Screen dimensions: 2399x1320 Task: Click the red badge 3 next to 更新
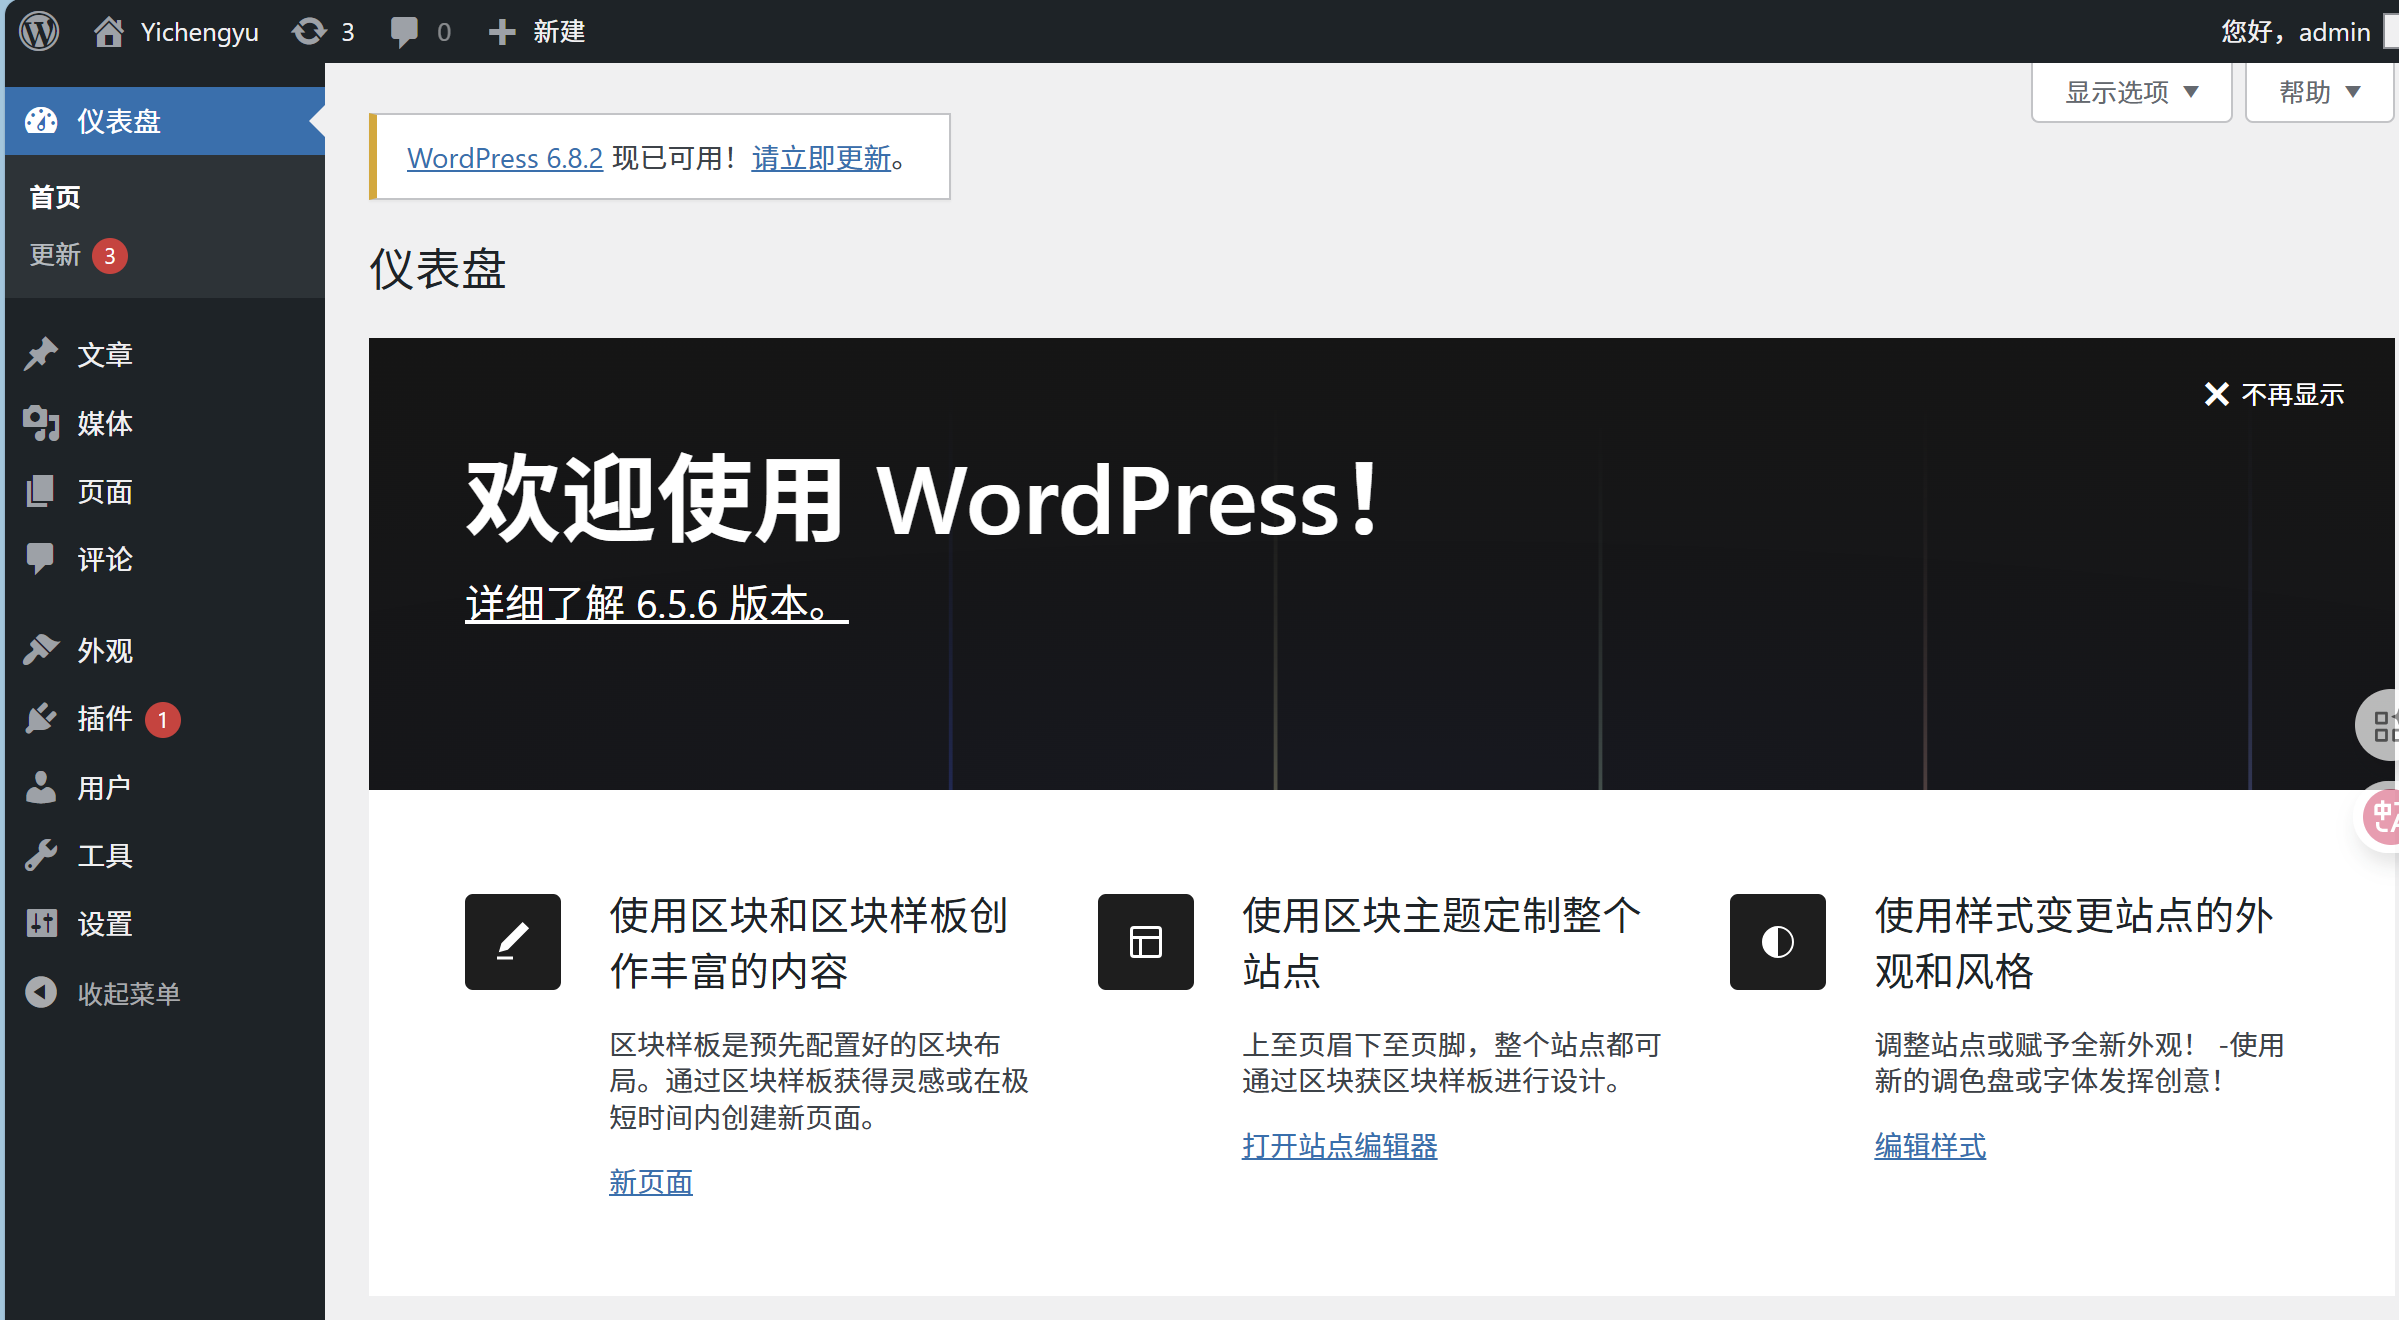[x=110, y=256]
